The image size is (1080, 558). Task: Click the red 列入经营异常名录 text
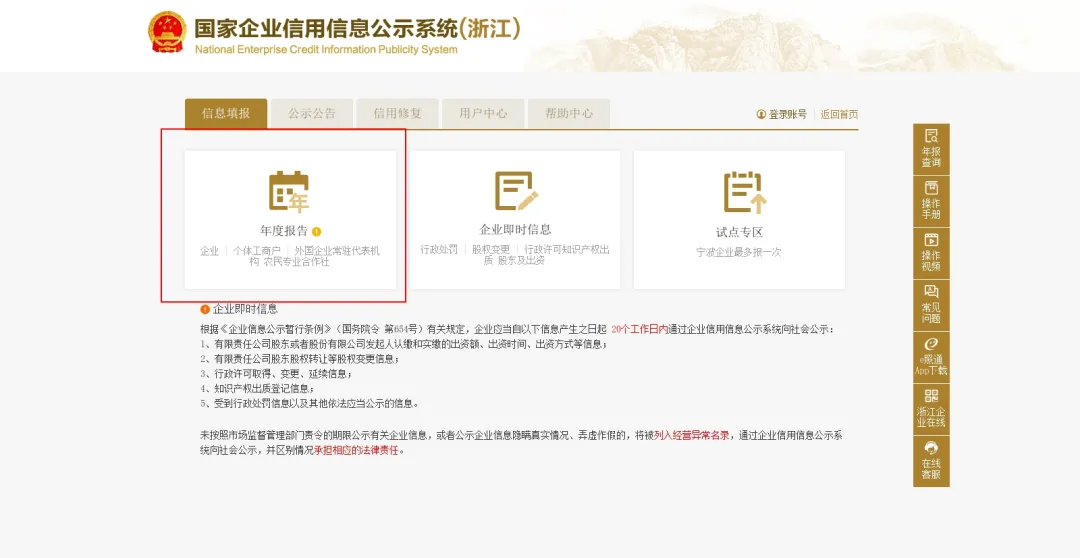pyautogui.click(x=692, y=435)
